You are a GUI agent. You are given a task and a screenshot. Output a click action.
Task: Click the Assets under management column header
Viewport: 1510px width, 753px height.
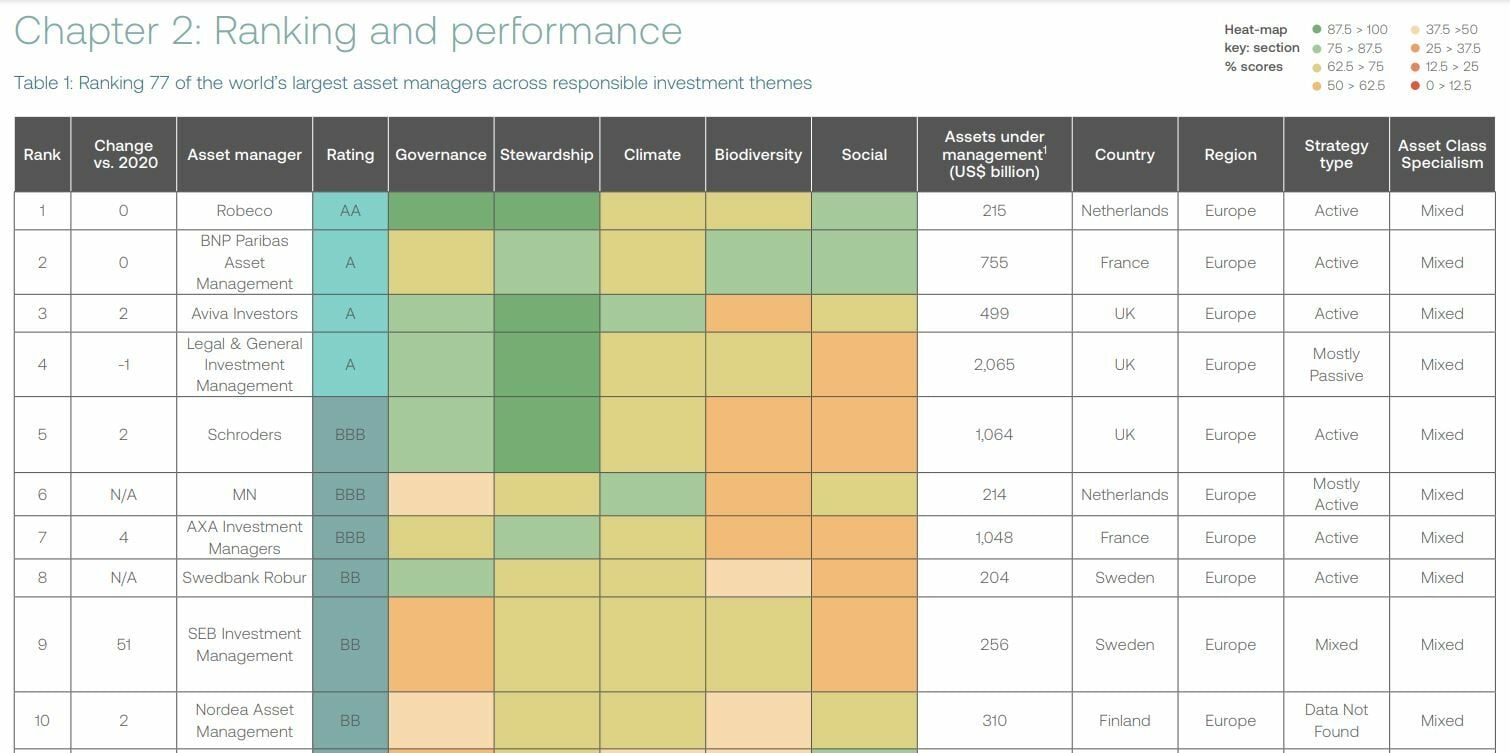994,155
